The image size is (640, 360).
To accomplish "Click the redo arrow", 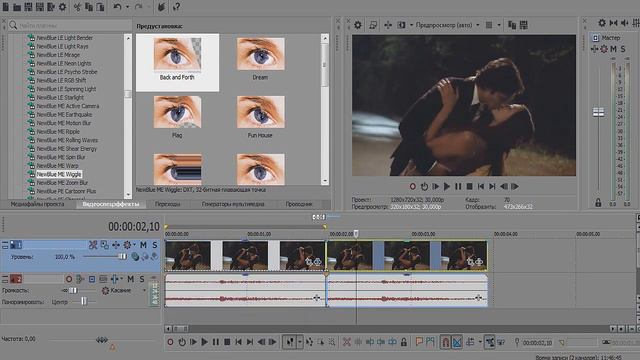I will (x=139, y=7).
